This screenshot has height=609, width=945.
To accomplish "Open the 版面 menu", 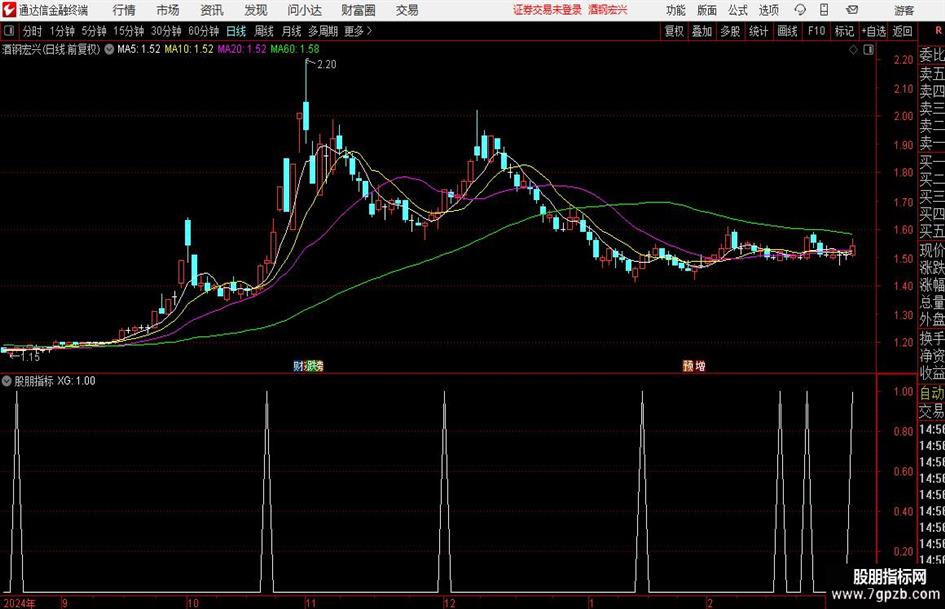I will click(x=707, y=10).
